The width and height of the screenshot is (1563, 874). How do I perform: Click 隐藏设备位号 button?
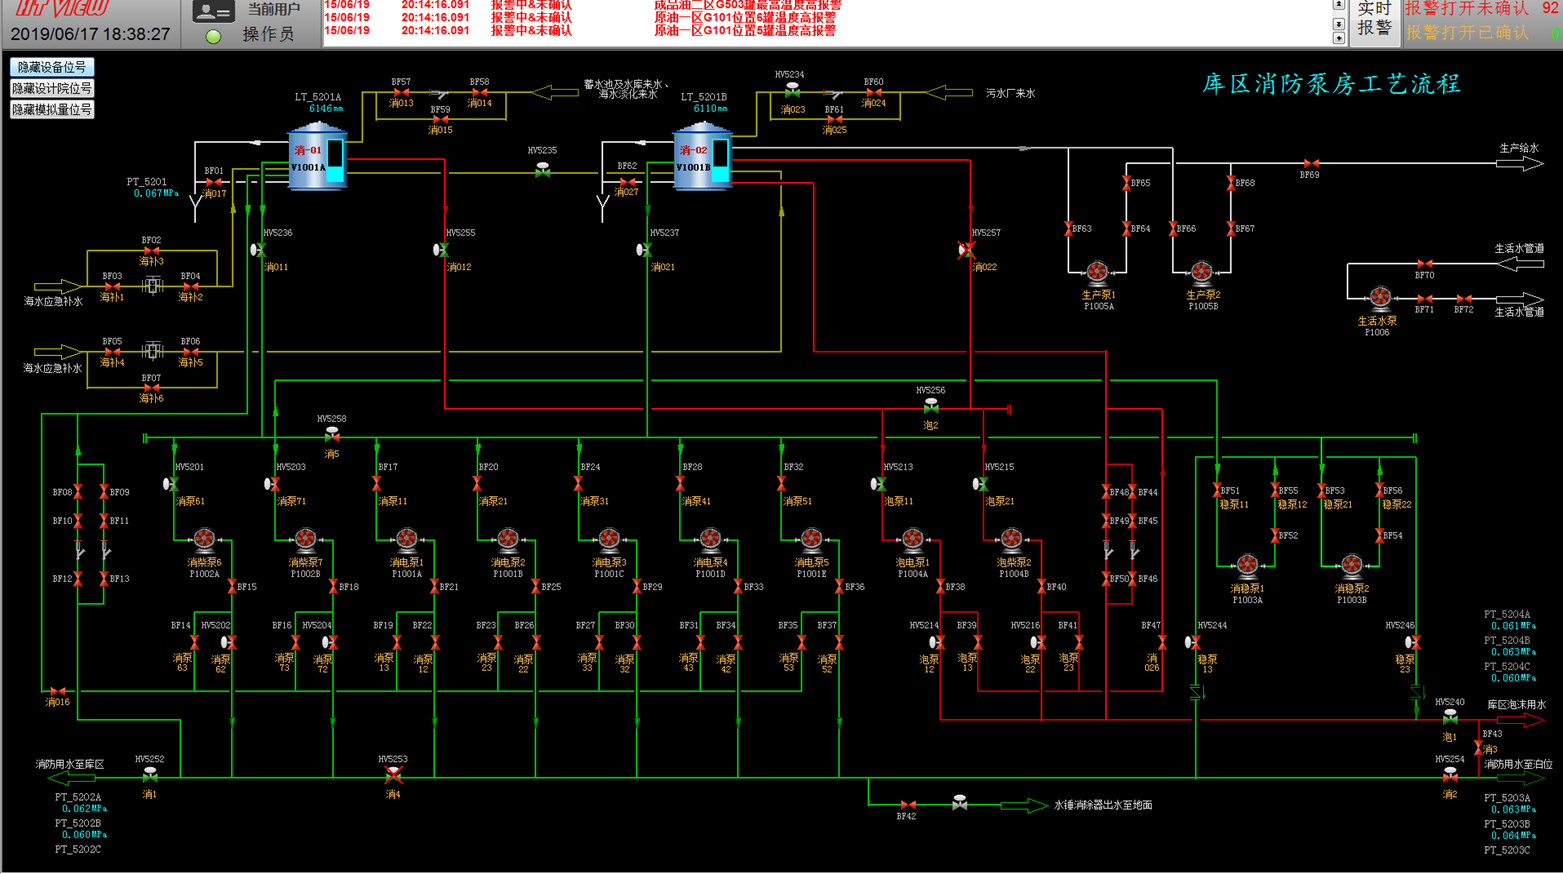tap(52, 67)
